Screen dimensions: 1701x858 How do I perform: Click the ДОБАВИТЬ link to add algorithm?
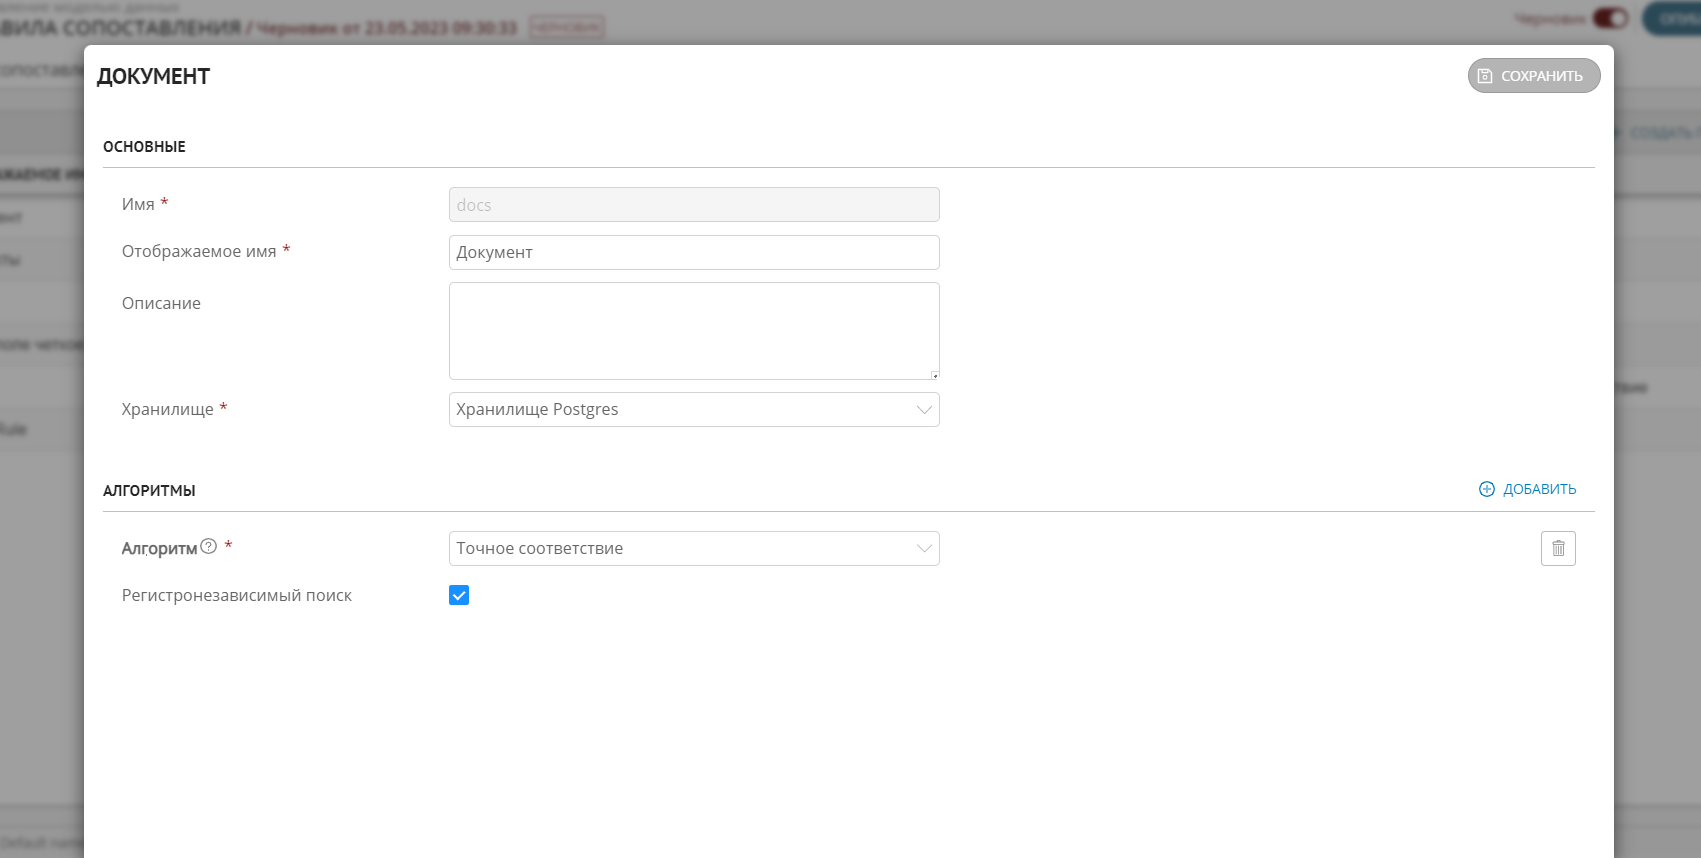pyautogui.click(x=1539, y=489)
